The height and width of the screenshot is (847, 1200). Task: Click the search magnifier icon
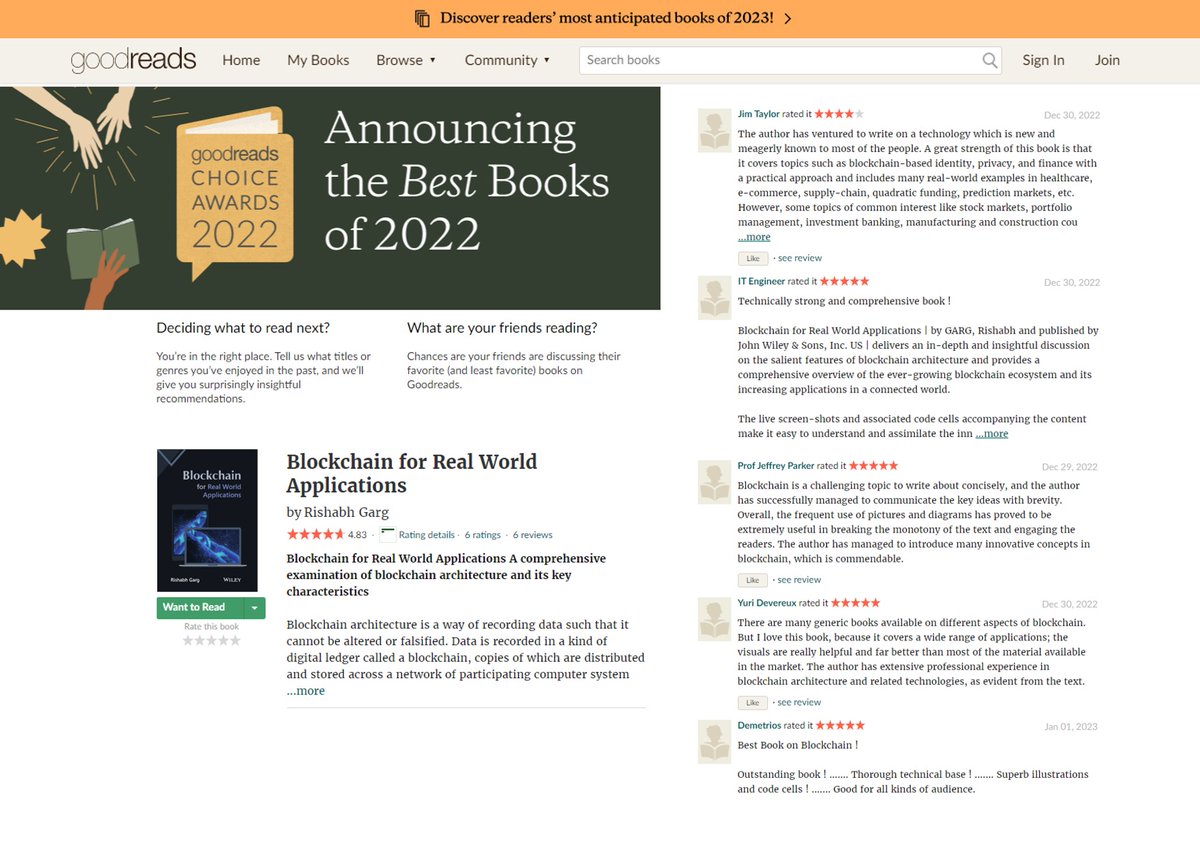pos(990,60)
